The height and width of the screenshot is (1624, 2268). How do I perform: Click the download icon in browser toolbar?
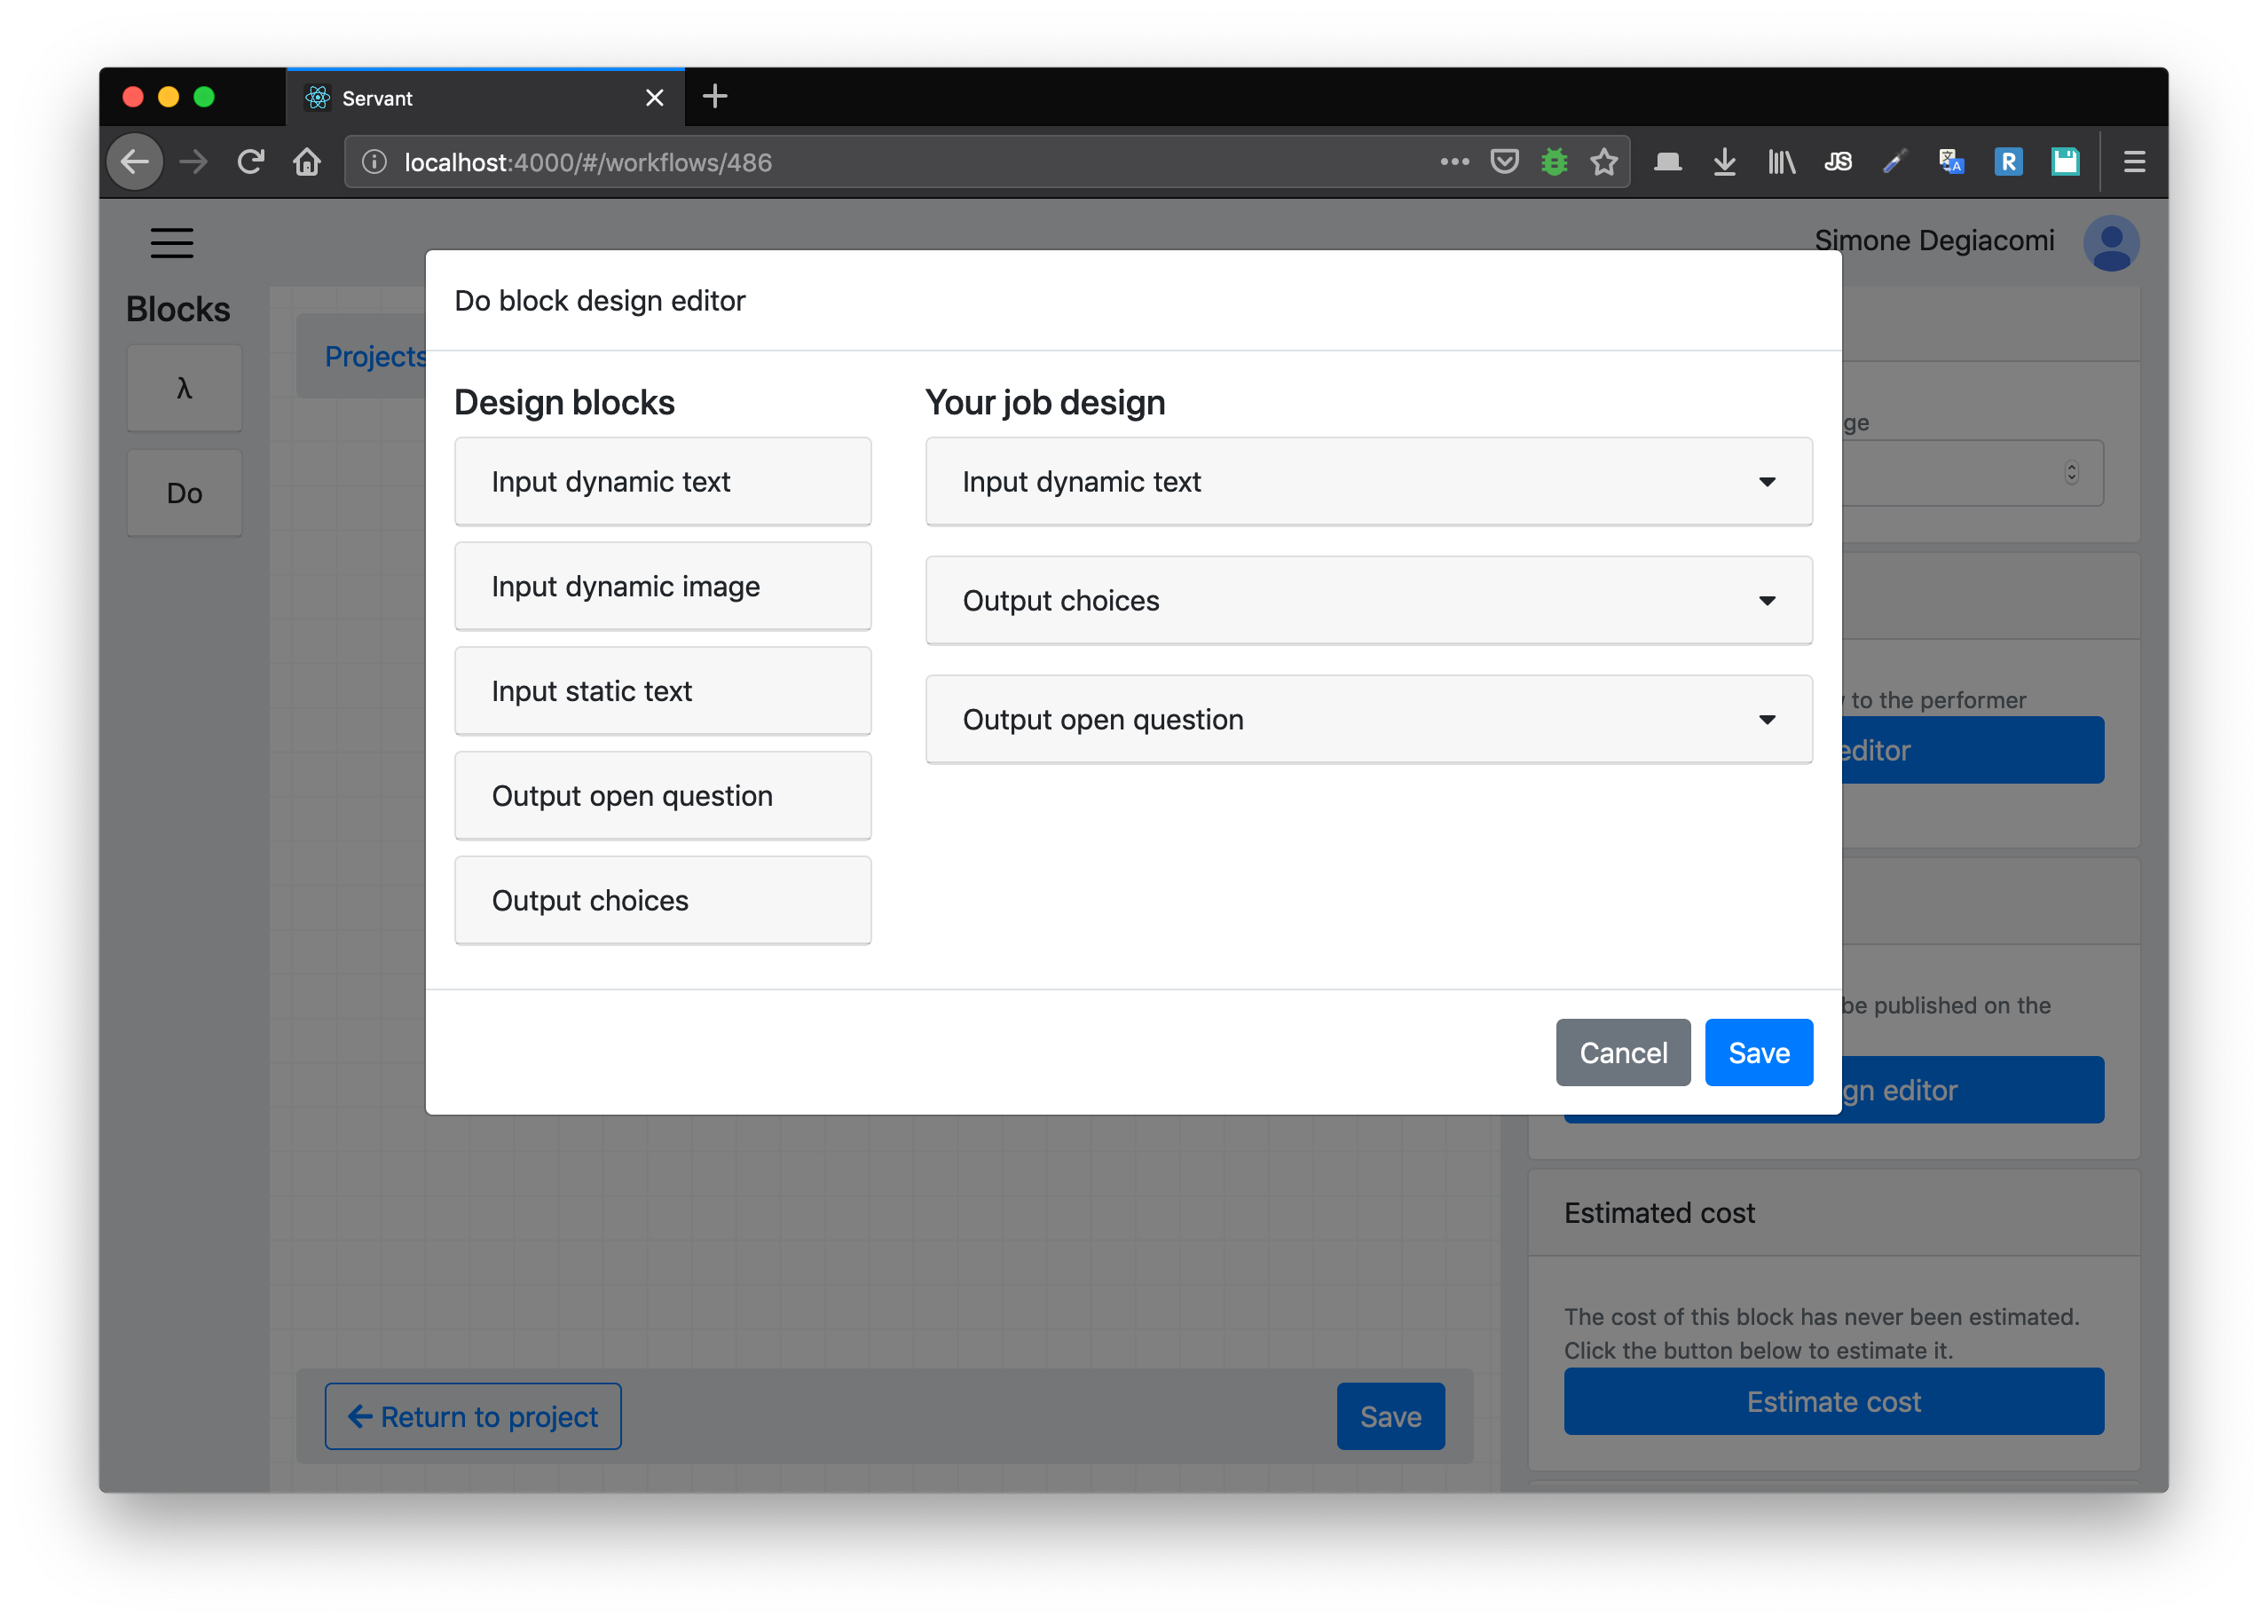pos(1723,162)
